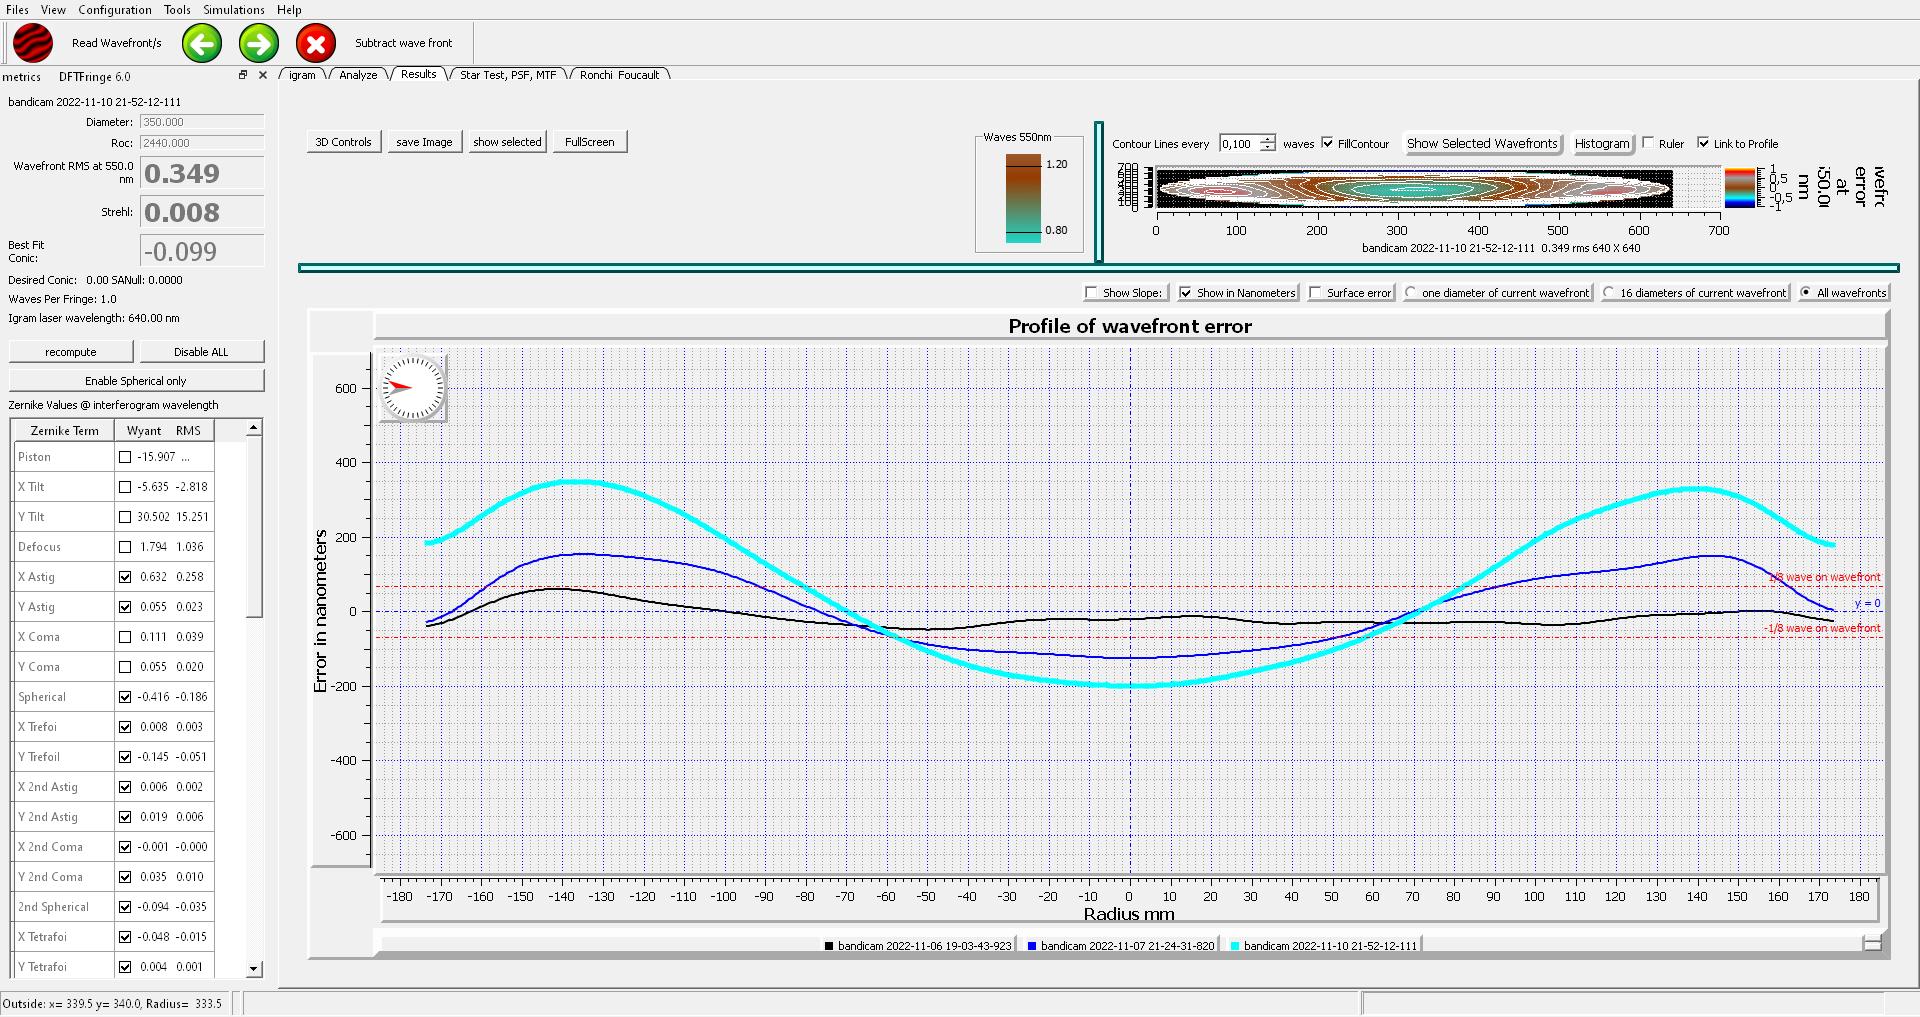The image size is (1920, 1017).
Task: Click the red X delete wavefront icon
Action: (316, 44)
